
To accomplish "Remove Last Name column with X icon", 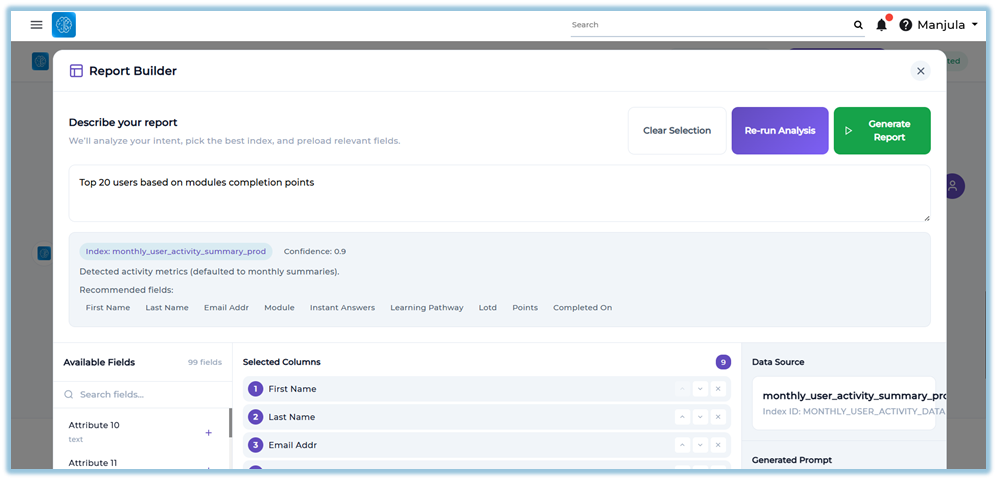I will (718, 417).
